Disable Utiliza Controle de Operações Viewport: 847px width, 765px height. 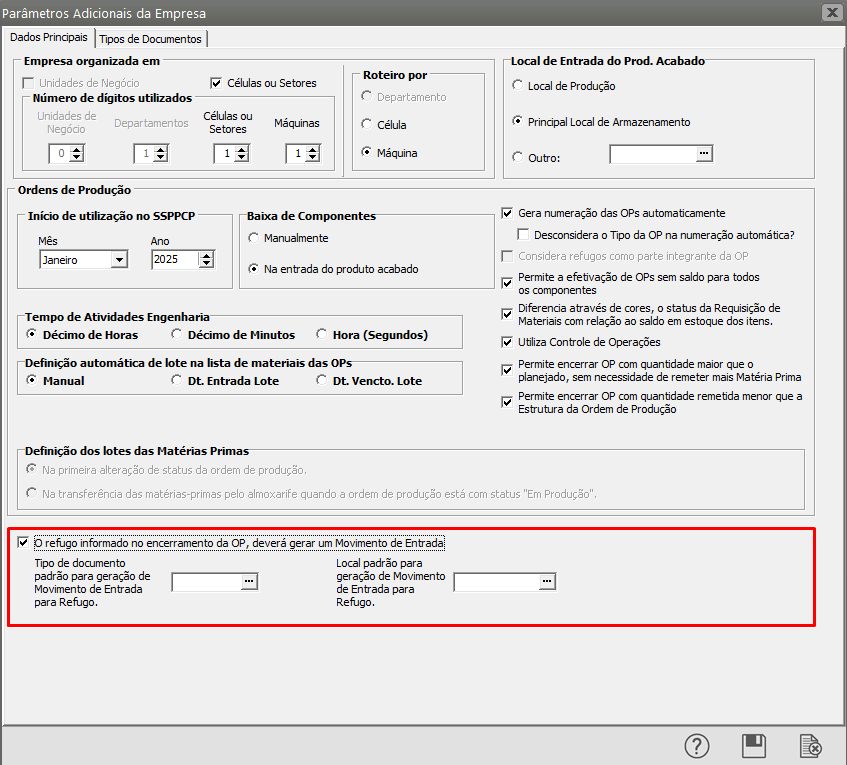point(508,342)
